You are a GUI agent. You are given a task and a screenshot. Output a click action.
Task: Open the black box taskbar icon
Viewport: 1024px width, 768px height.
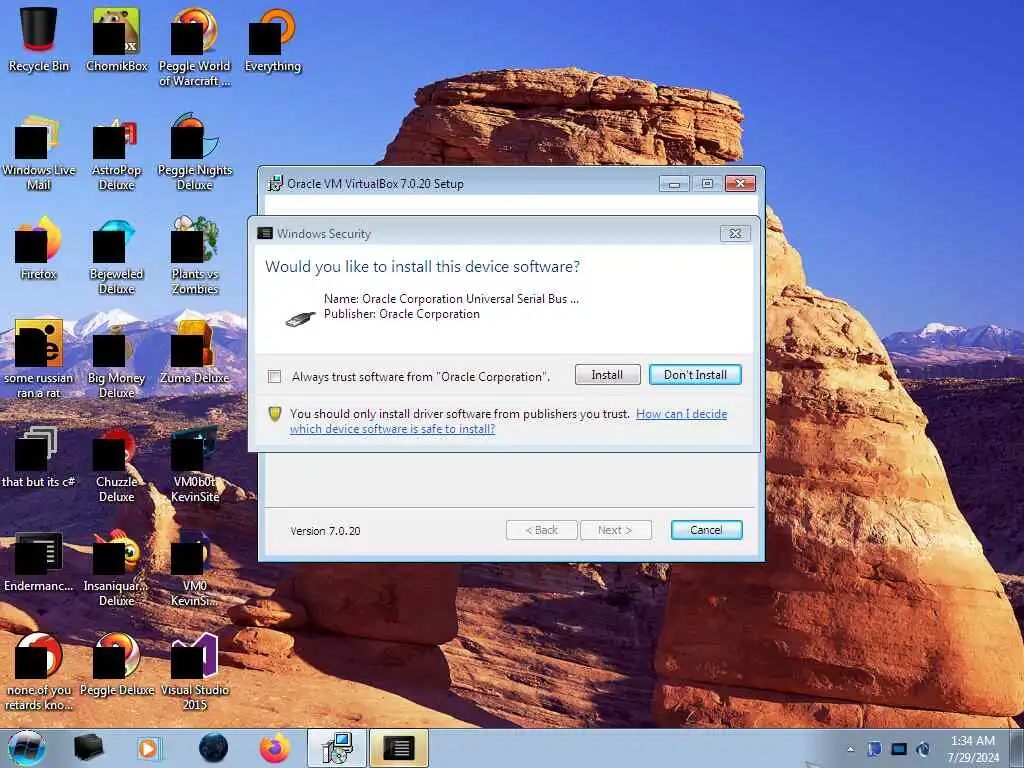[x=88, y=748]
